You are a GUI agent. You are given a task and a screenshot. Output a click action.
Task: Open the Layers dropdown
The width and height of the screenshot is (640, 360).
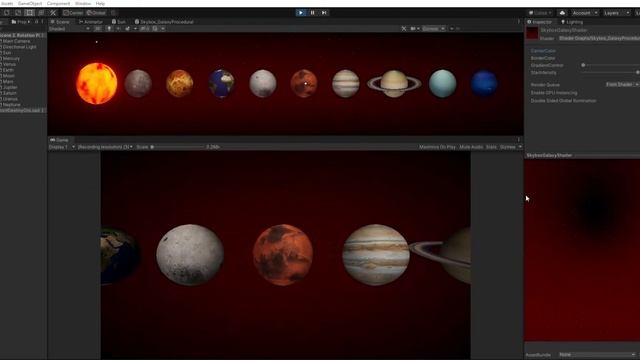[616, 13]
